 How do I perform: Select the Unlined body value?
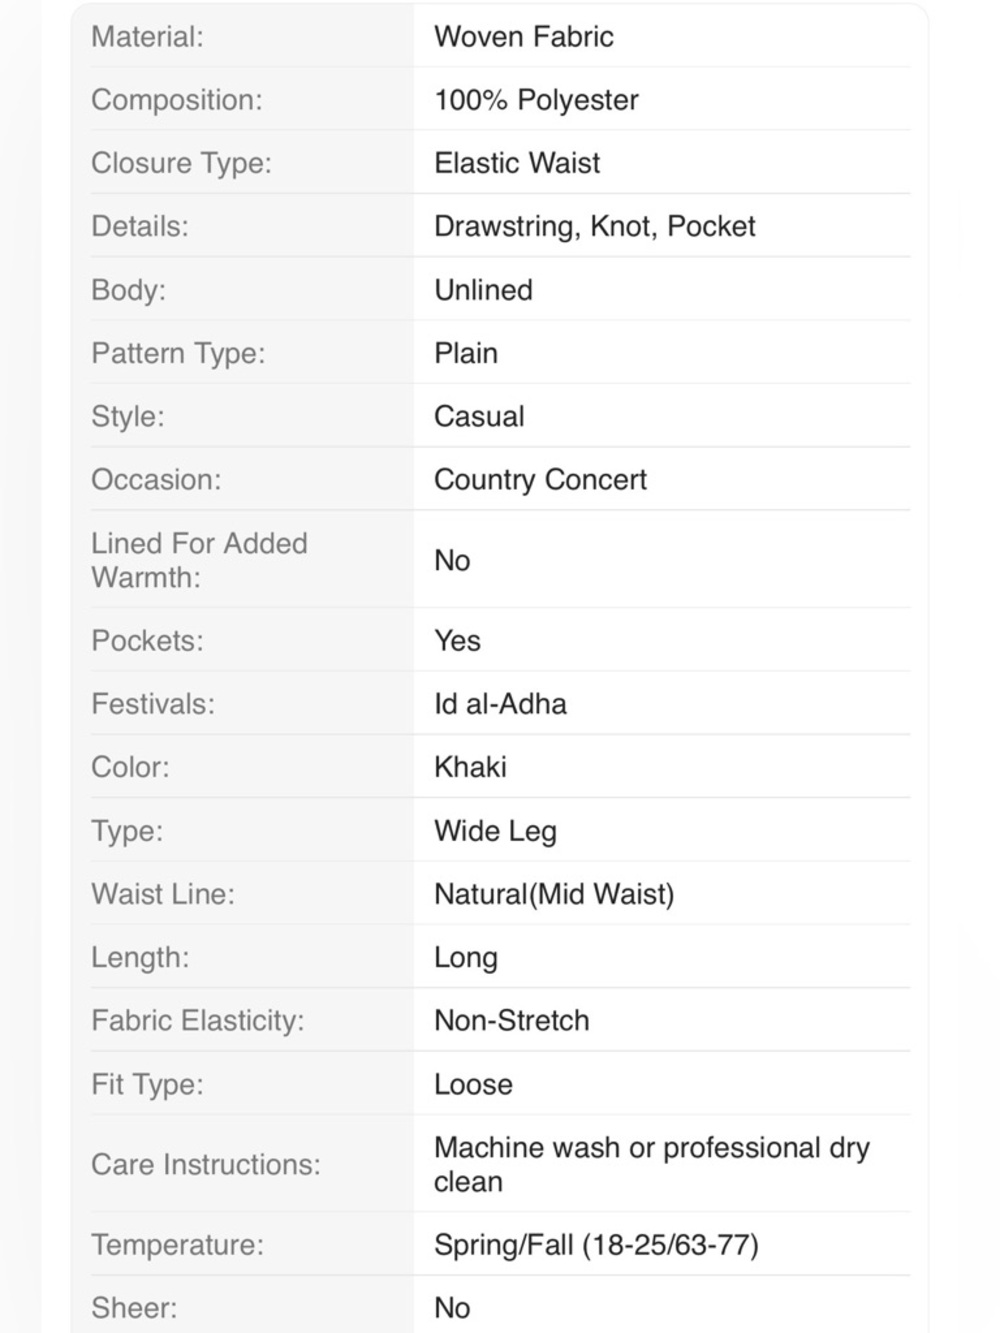[483, 290]
